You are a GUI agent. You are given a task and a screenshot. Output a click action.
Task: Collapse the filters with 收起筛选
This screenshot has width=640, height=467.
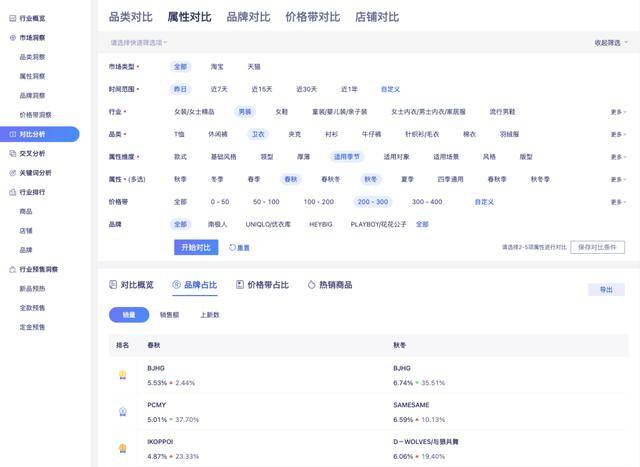610,43
